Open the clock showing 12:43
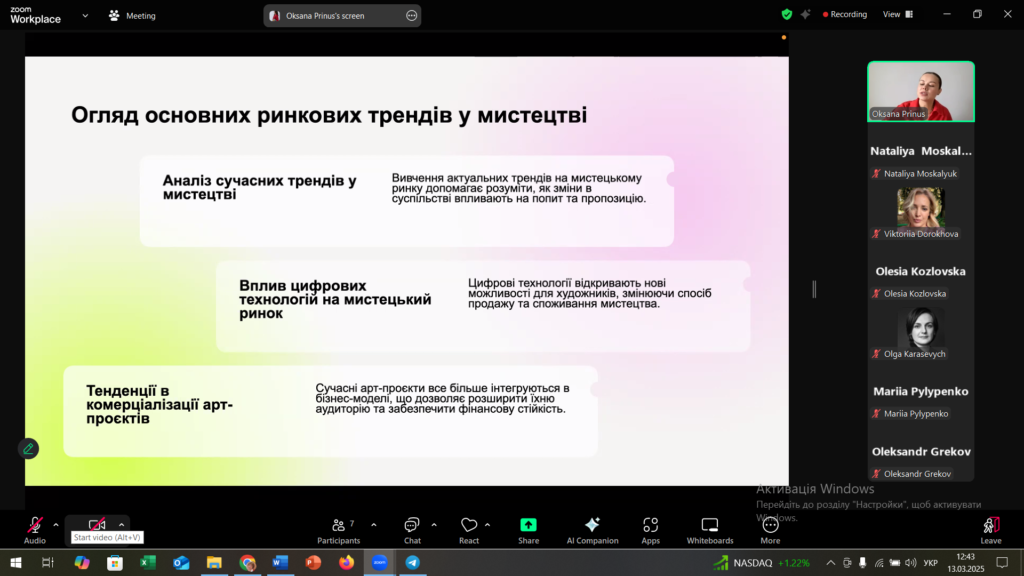The width and height of the screenshot is (1024, 576). coord(966,562)
